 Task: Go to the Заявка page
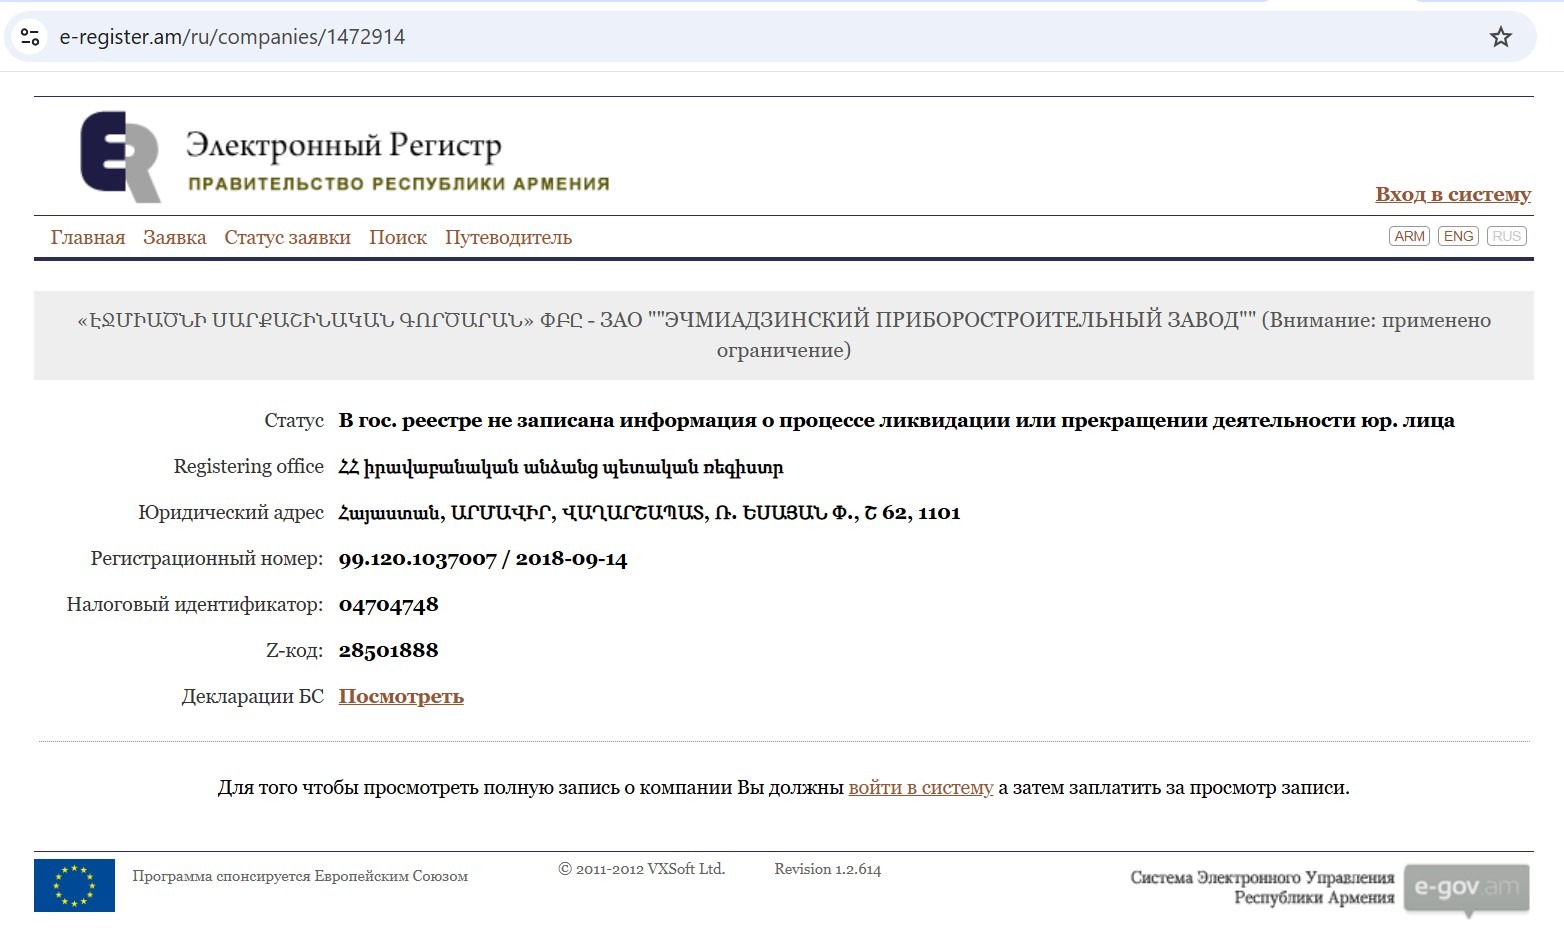[175, 237]
